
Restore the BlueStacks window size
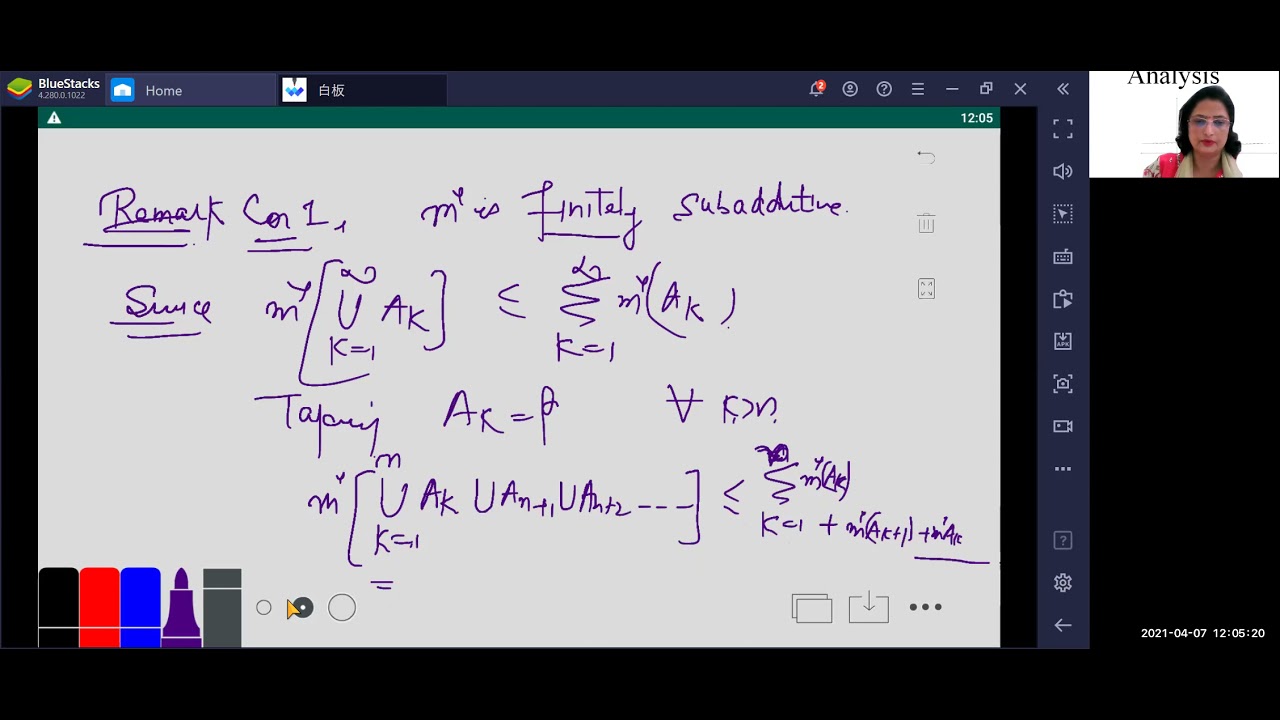(986, 89)
